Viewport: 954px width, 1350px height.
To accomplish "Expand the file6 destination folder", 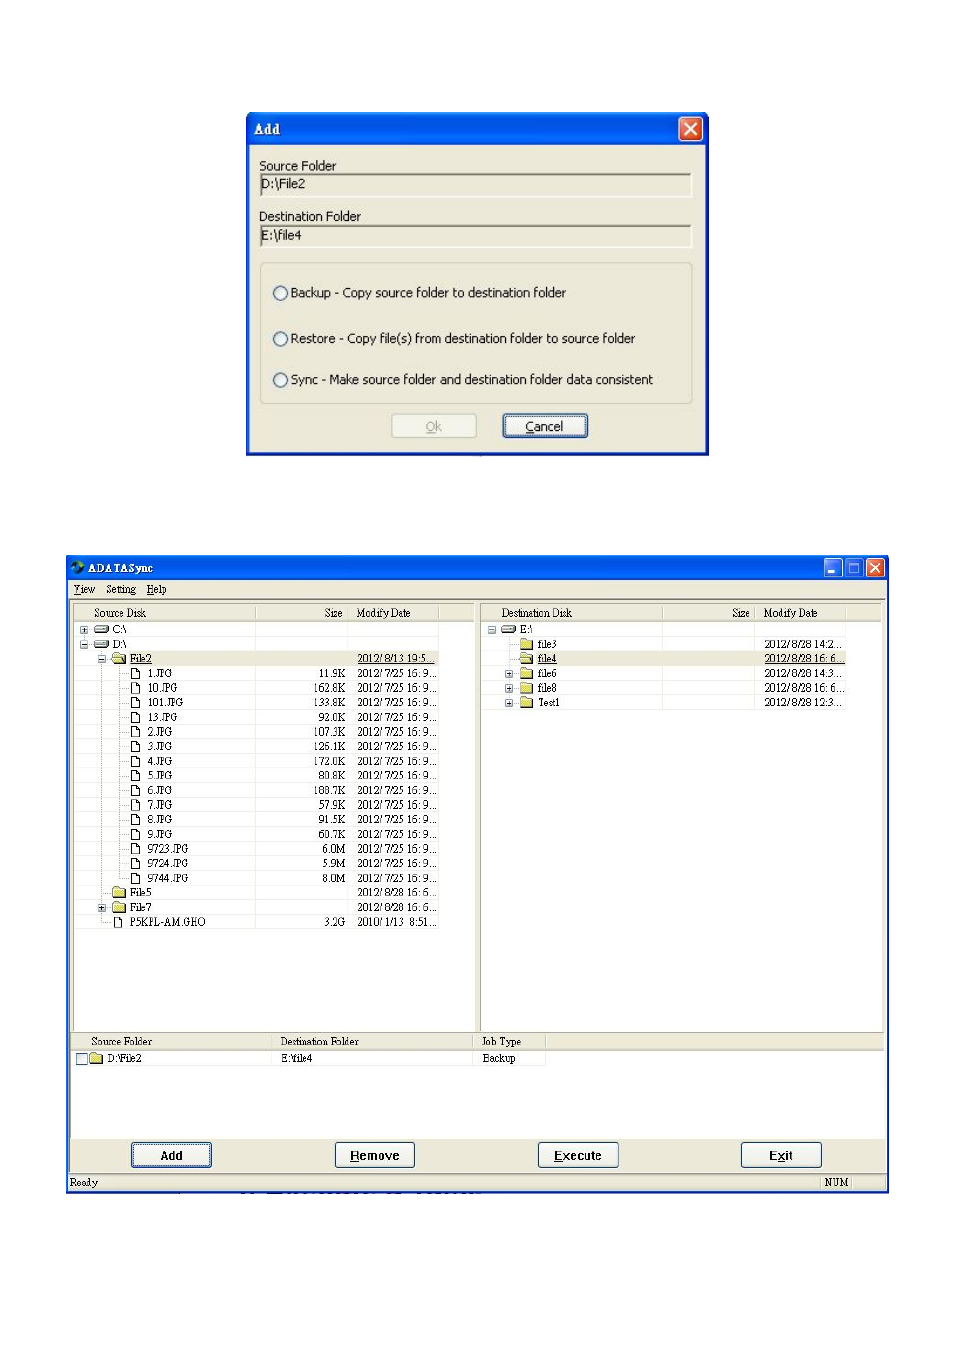I will (509, 674).
